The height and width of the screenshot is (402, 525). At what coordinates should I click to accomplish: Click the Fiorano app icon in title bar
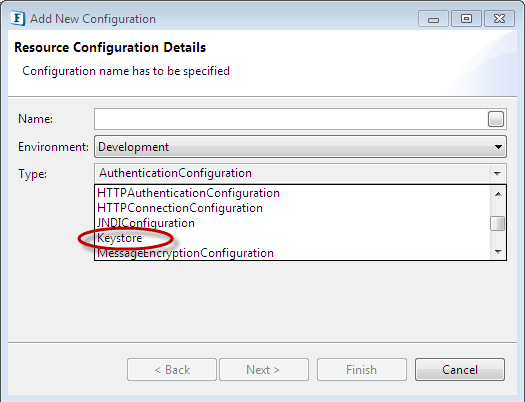[x=18, y=18]
